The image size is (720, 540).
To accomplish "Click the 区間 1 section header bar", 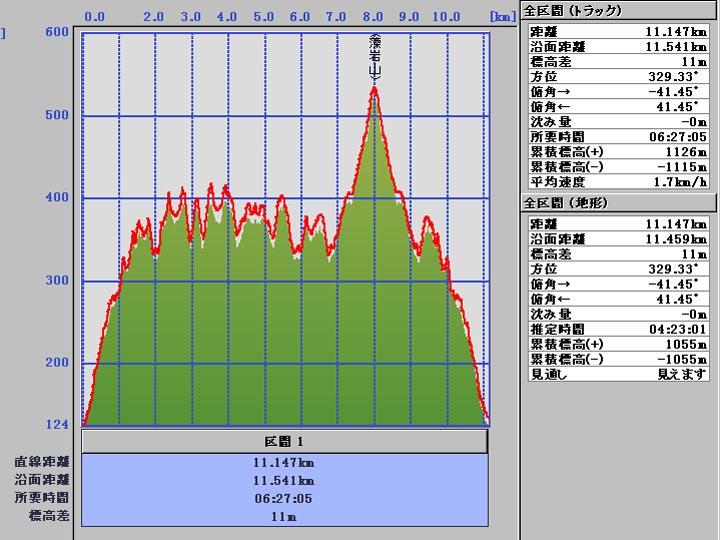I will click(x=285, y=441).
